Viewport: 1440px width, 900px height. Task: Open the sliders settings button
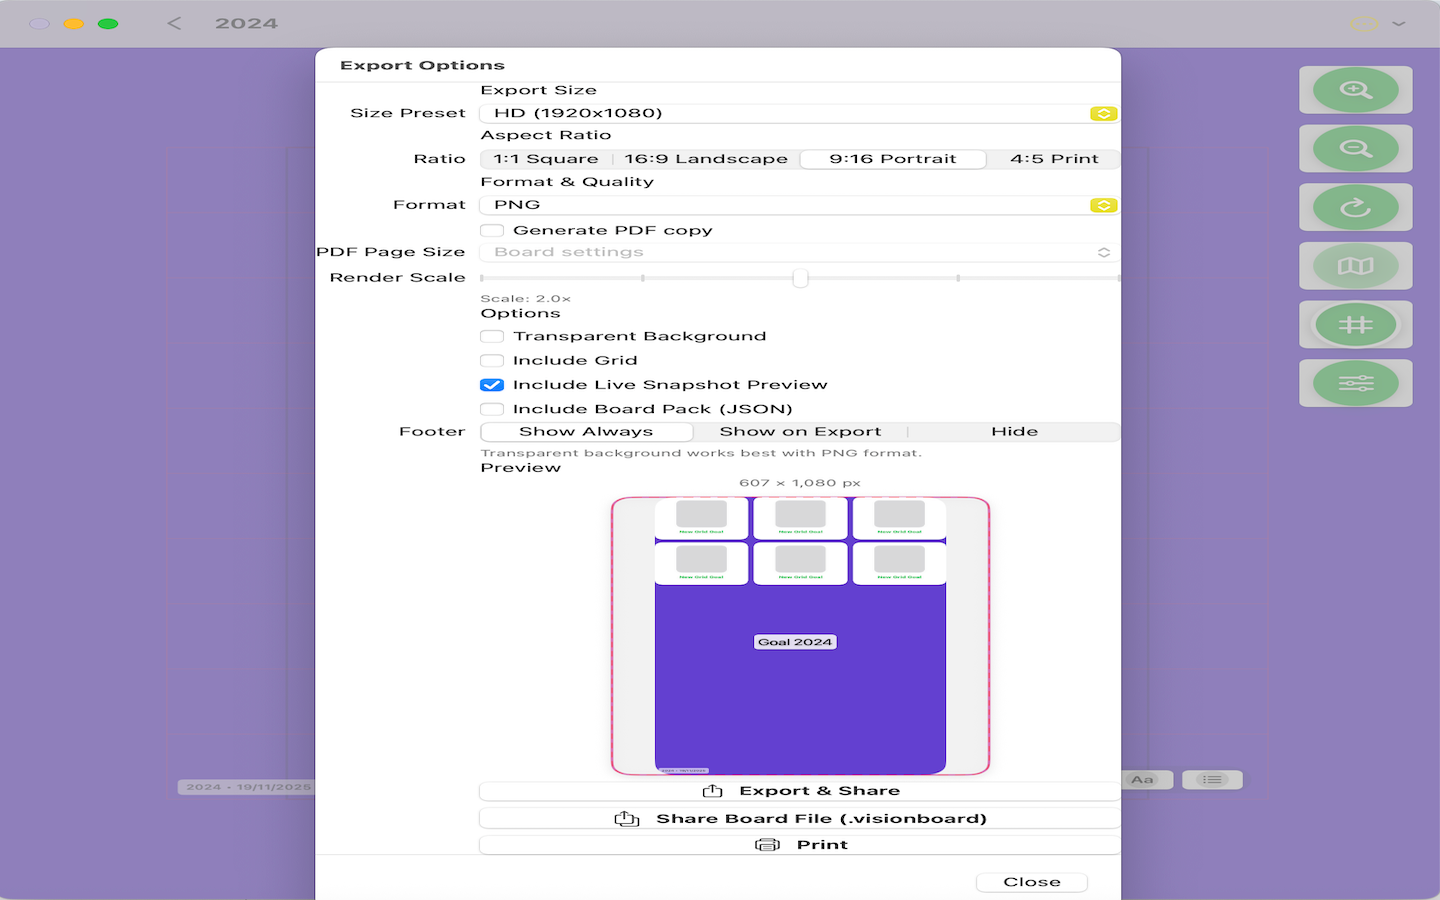pos(1355,384)
